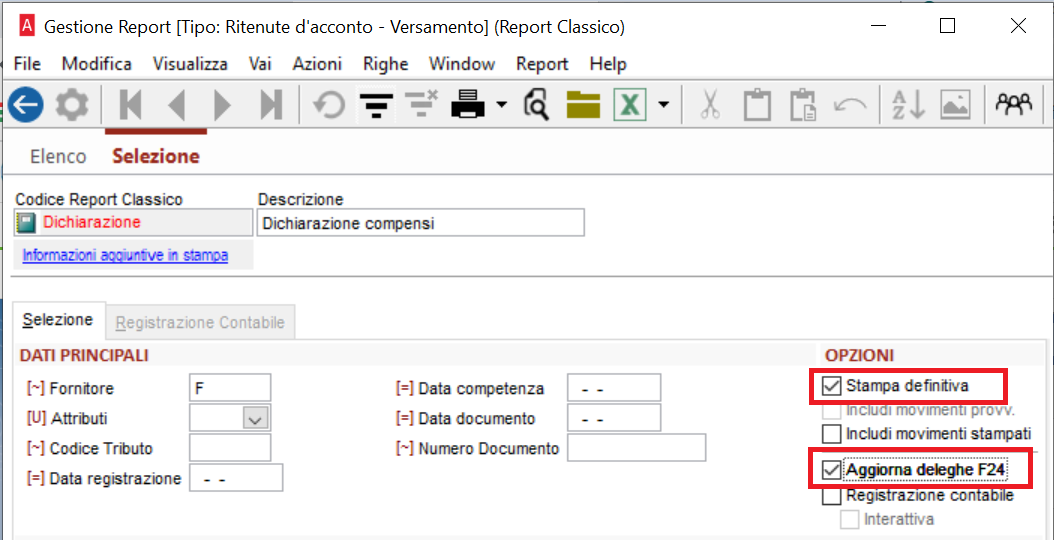1054x540 pixels.
Task: Click the cut scissors icon
Action: (x=709, y=105)
